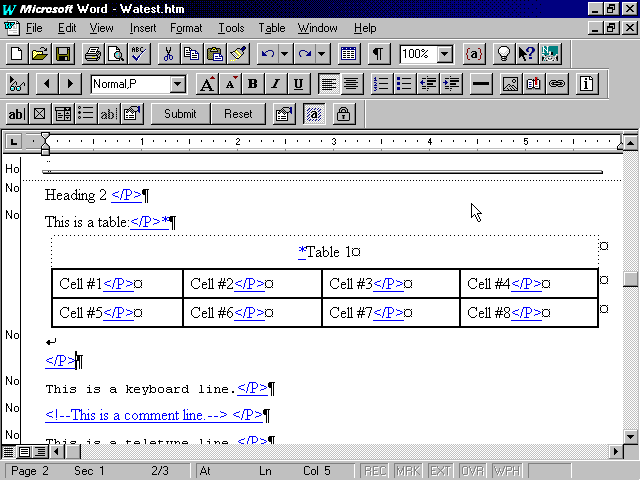
Task: Click the Submit form button
Action: click(180, 114)
